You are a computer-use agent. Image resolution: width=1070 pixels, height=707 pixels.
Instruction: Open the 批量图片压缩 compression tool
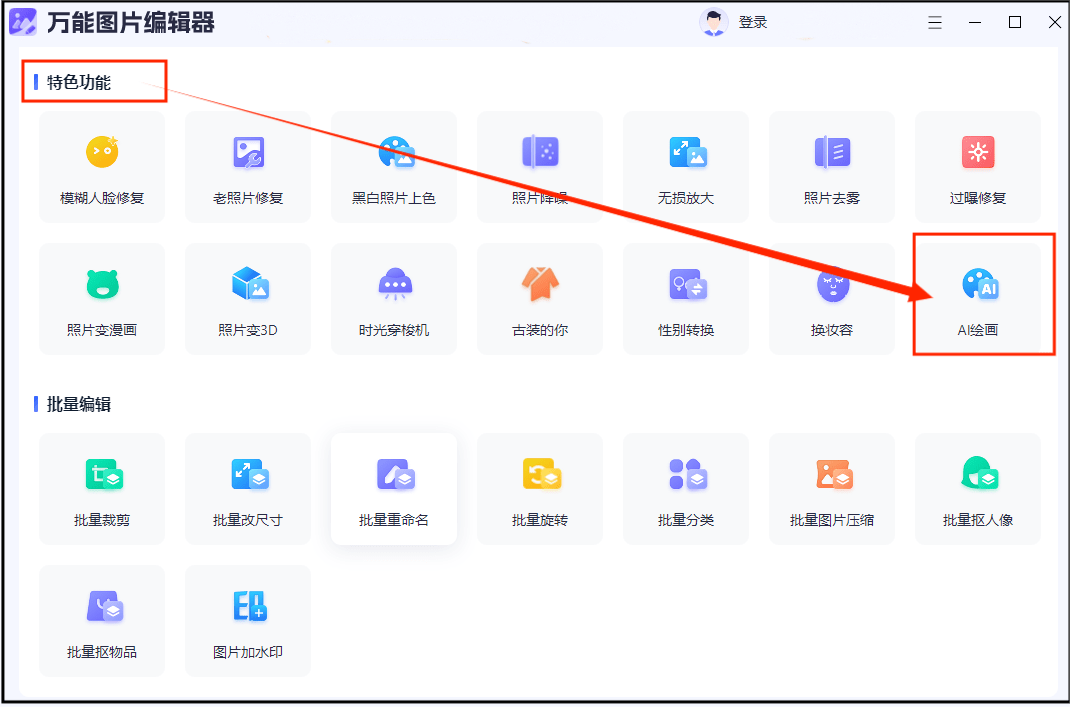pyautogui.click(x=832, y=488)
